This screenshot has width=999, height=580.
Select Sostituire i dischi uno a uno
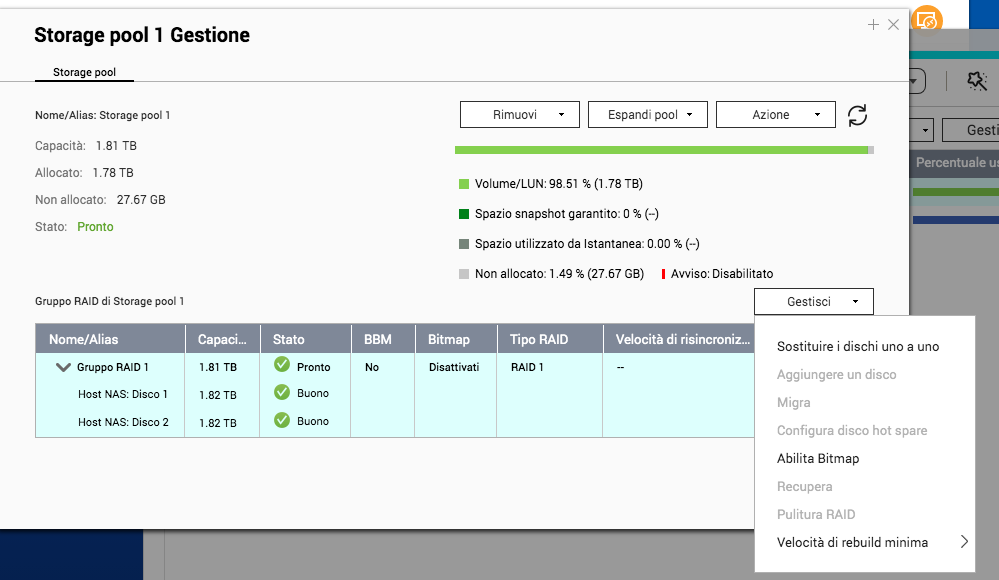tap(858, 346)
